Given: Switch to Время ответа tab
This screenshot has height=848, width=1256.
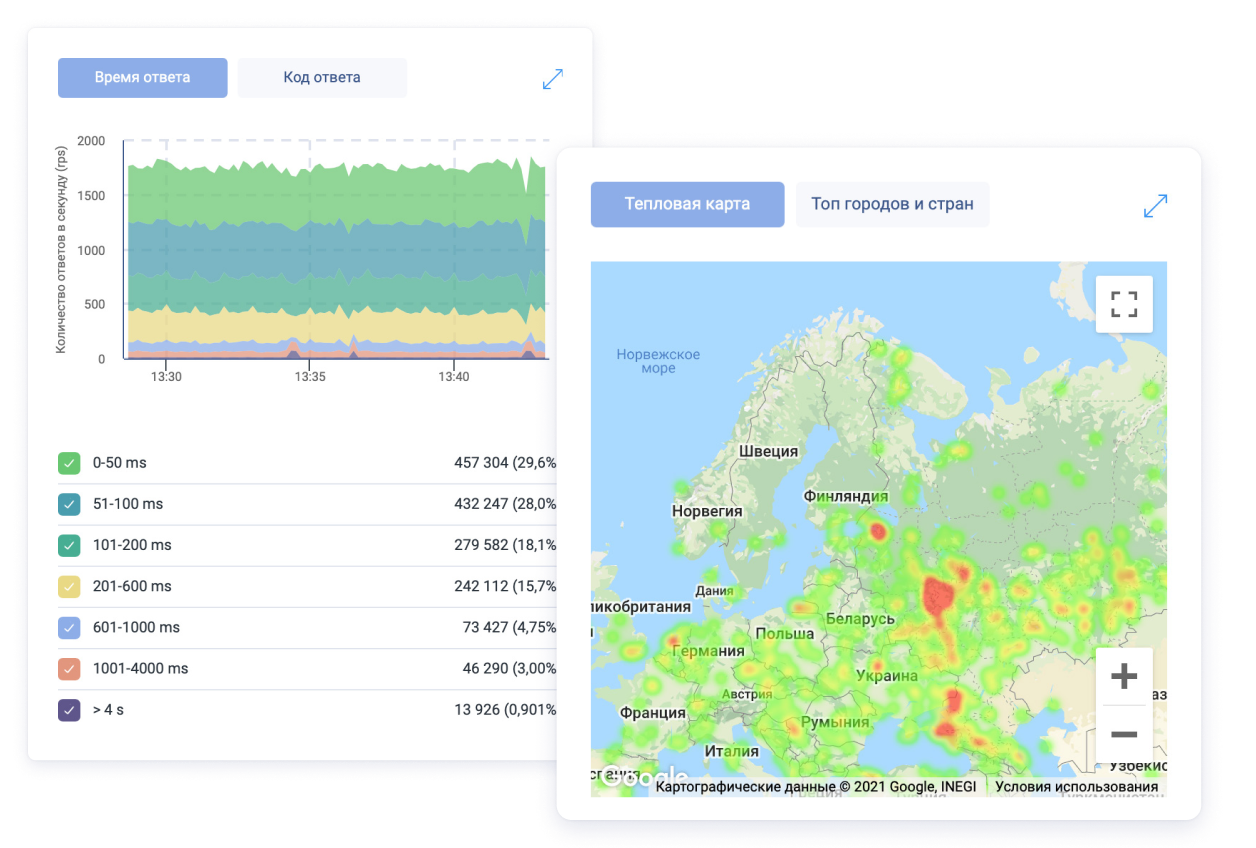Looking at the screenshot, I should 142,78.
